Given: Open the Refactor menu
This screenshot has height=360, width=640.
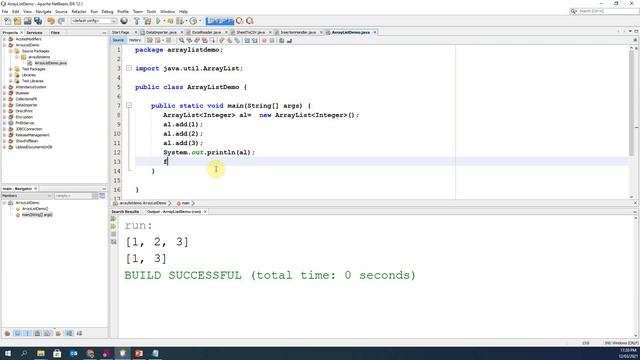Looking at the screenshot, I should [79, 11].
